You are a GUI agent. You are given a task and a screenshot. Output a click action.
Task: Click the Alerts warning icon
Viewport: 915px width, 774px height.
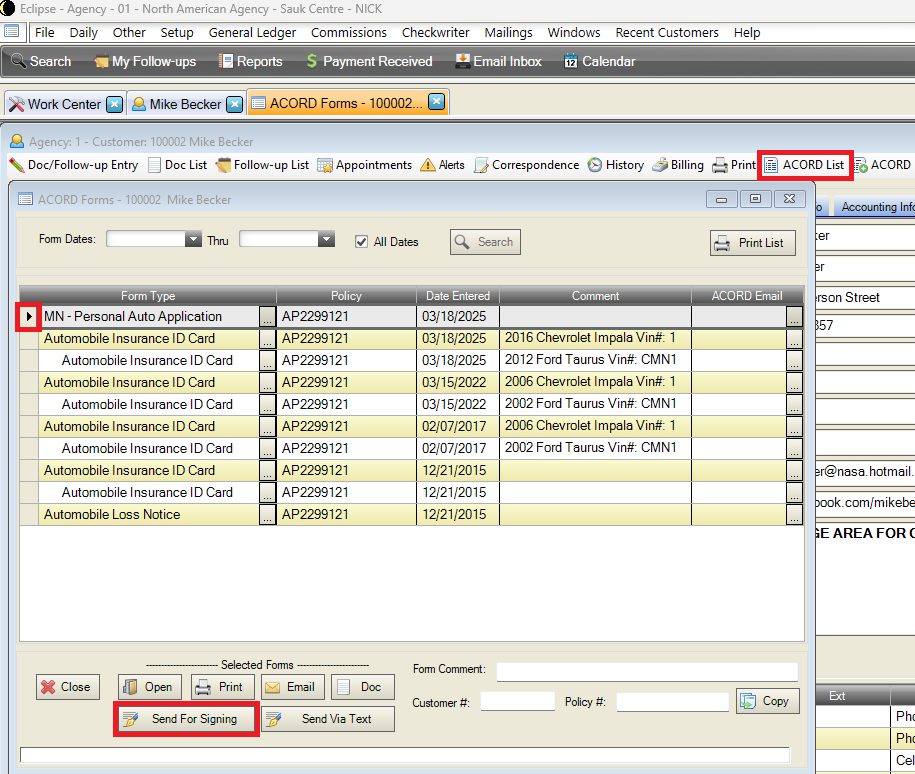pyautogui.click(x=427, y=165)
